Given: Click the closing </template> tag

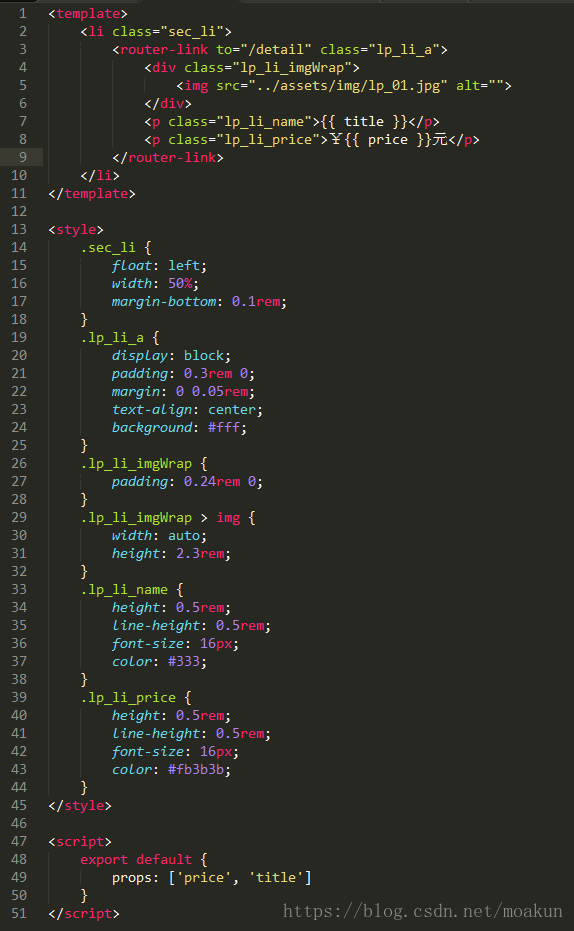Looking at the screenshot, I should 92,193.
